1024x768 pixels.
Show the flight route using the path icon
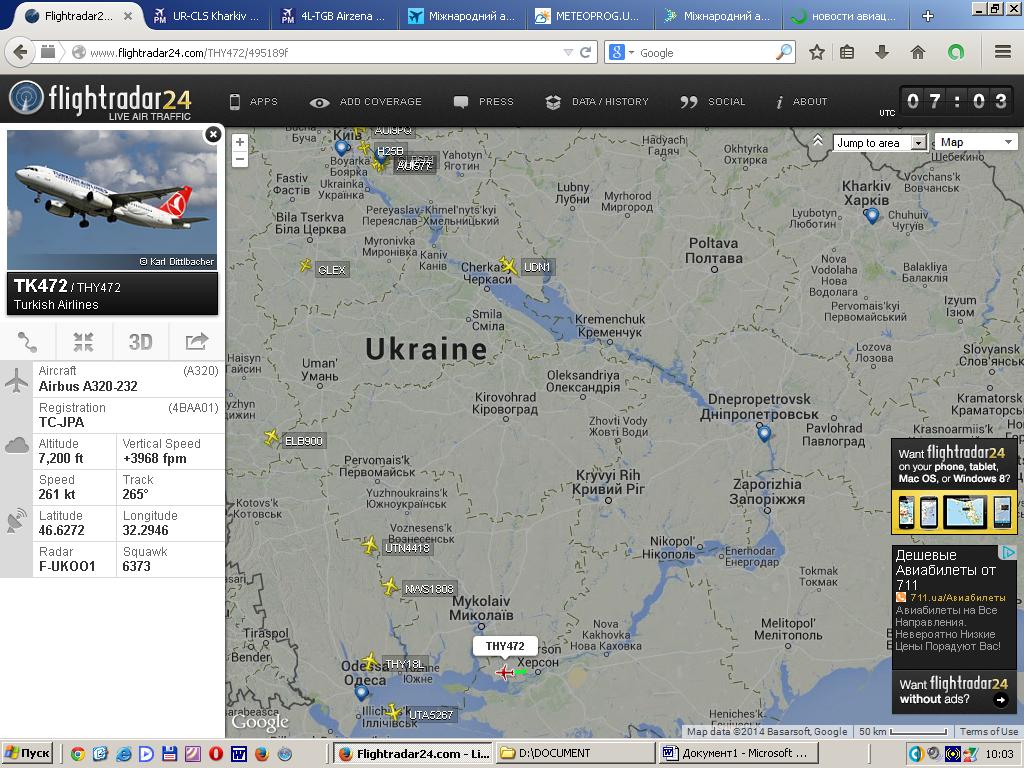pyautogui.click(x=28, y=342)
